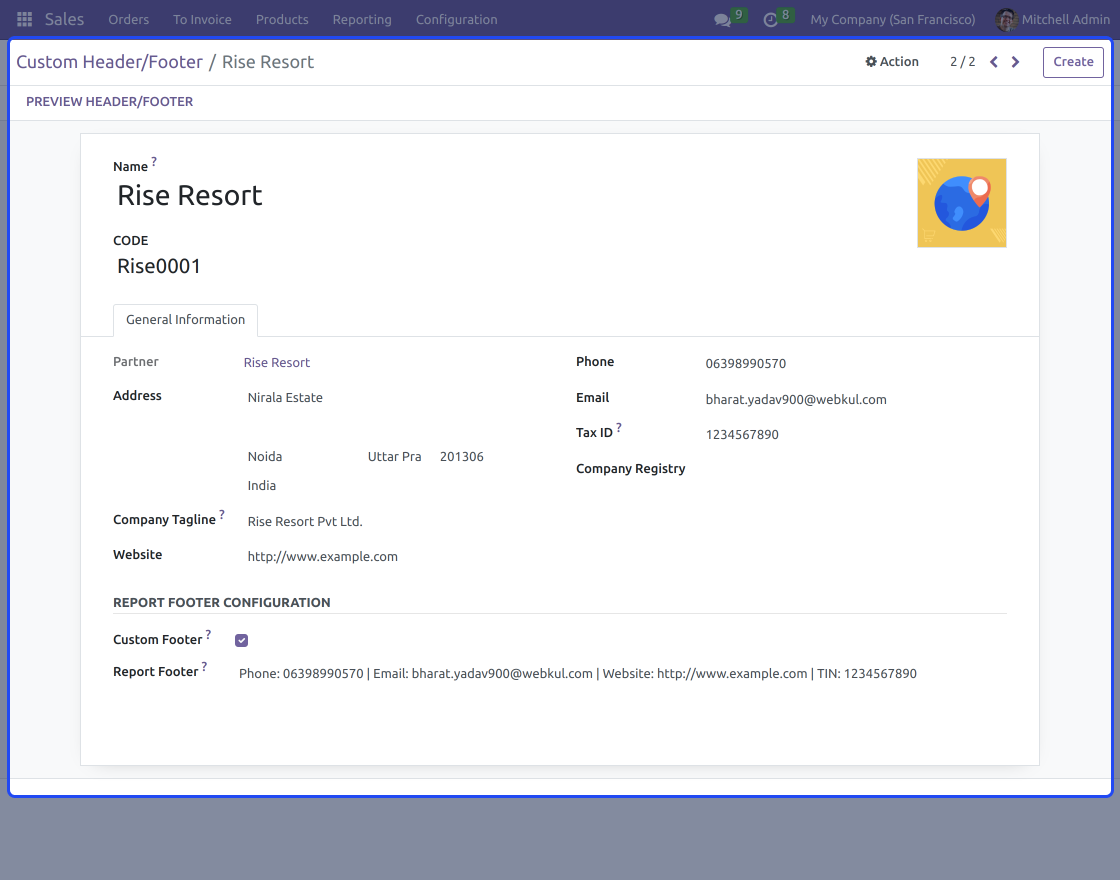Show help tooltip next to Company Tagline
This screenshot has height=880, width=1120.
222,514
